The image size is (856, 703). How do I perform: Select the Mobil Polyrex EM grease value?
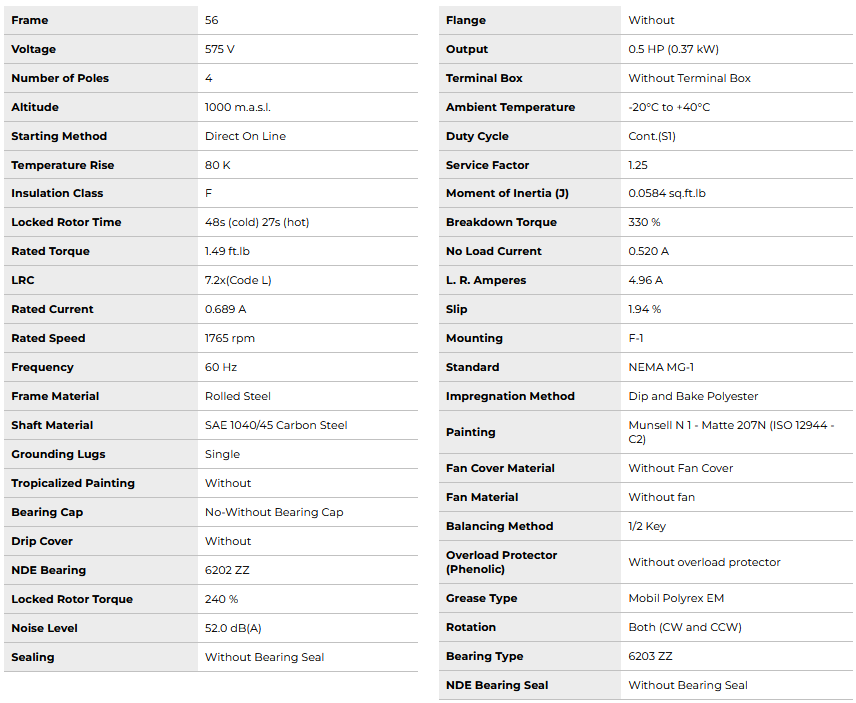[676, 598]
